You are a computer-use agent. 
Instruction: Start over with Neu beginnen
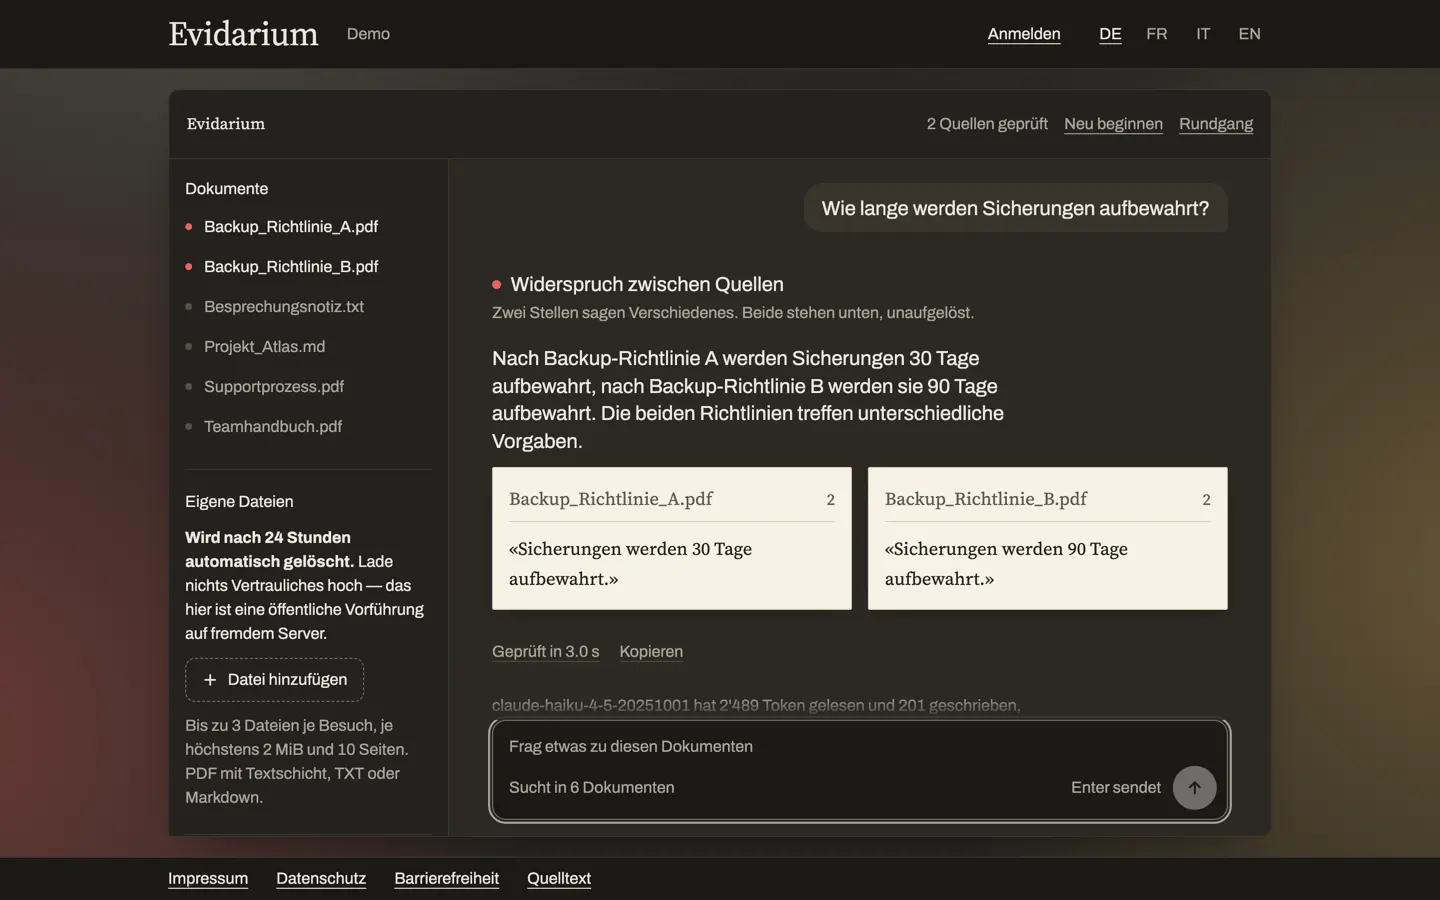1113,124
